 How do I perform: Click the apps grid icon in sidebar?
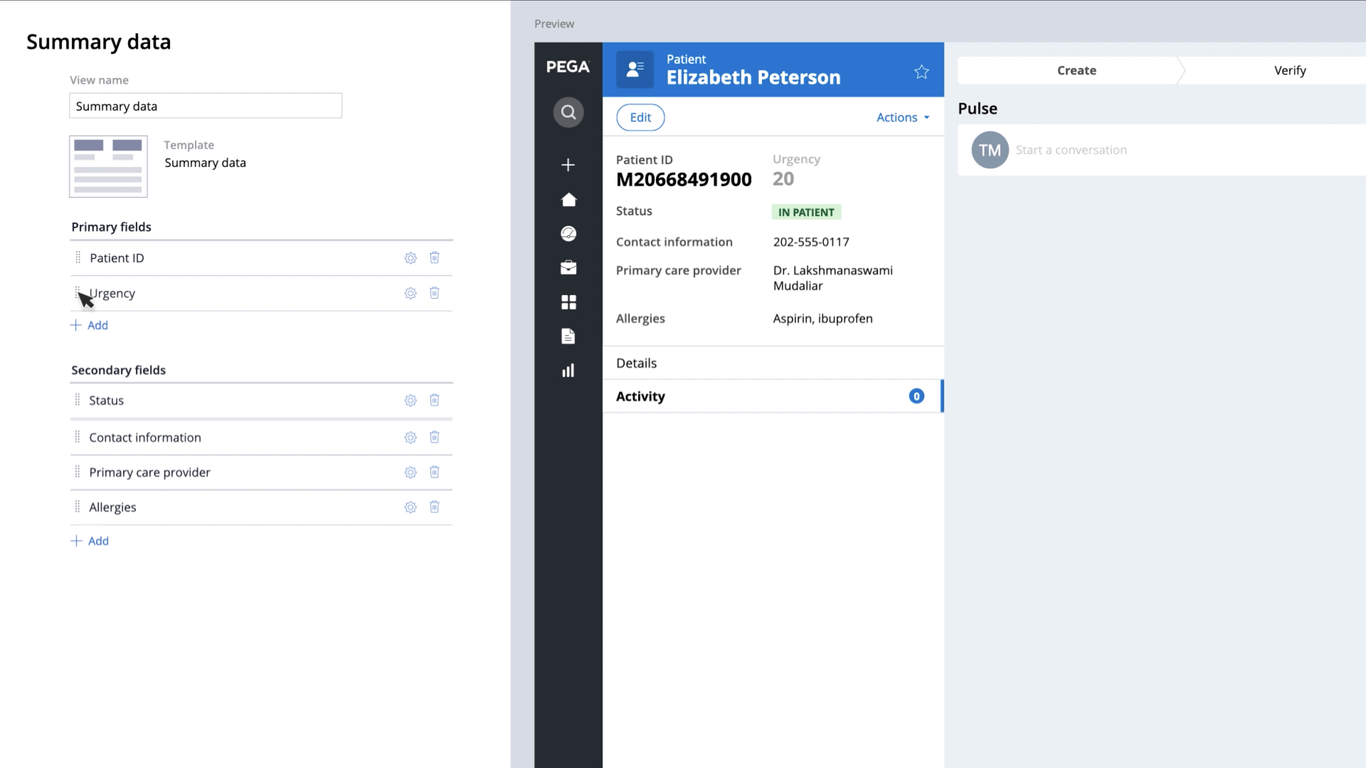[x=568, y=301]
